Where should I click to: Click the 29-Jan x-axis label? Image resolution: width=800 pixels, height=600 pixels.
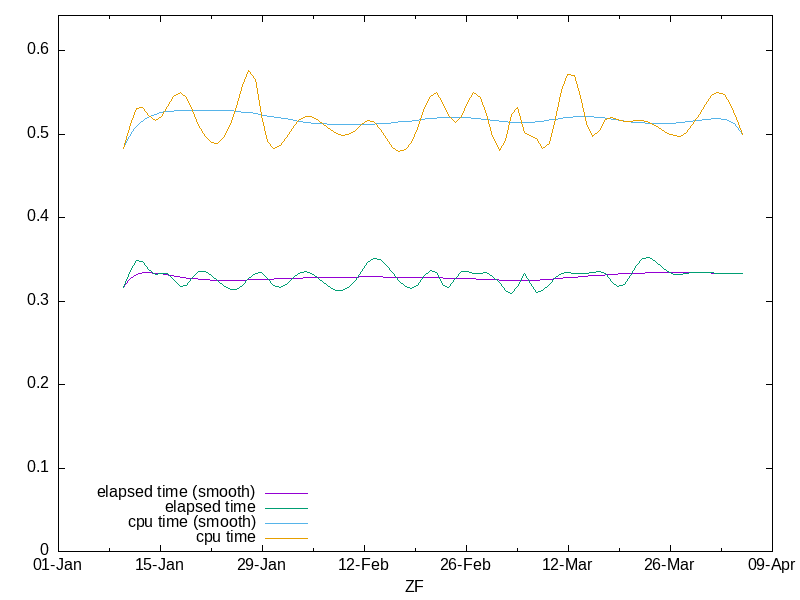[262, 565]
